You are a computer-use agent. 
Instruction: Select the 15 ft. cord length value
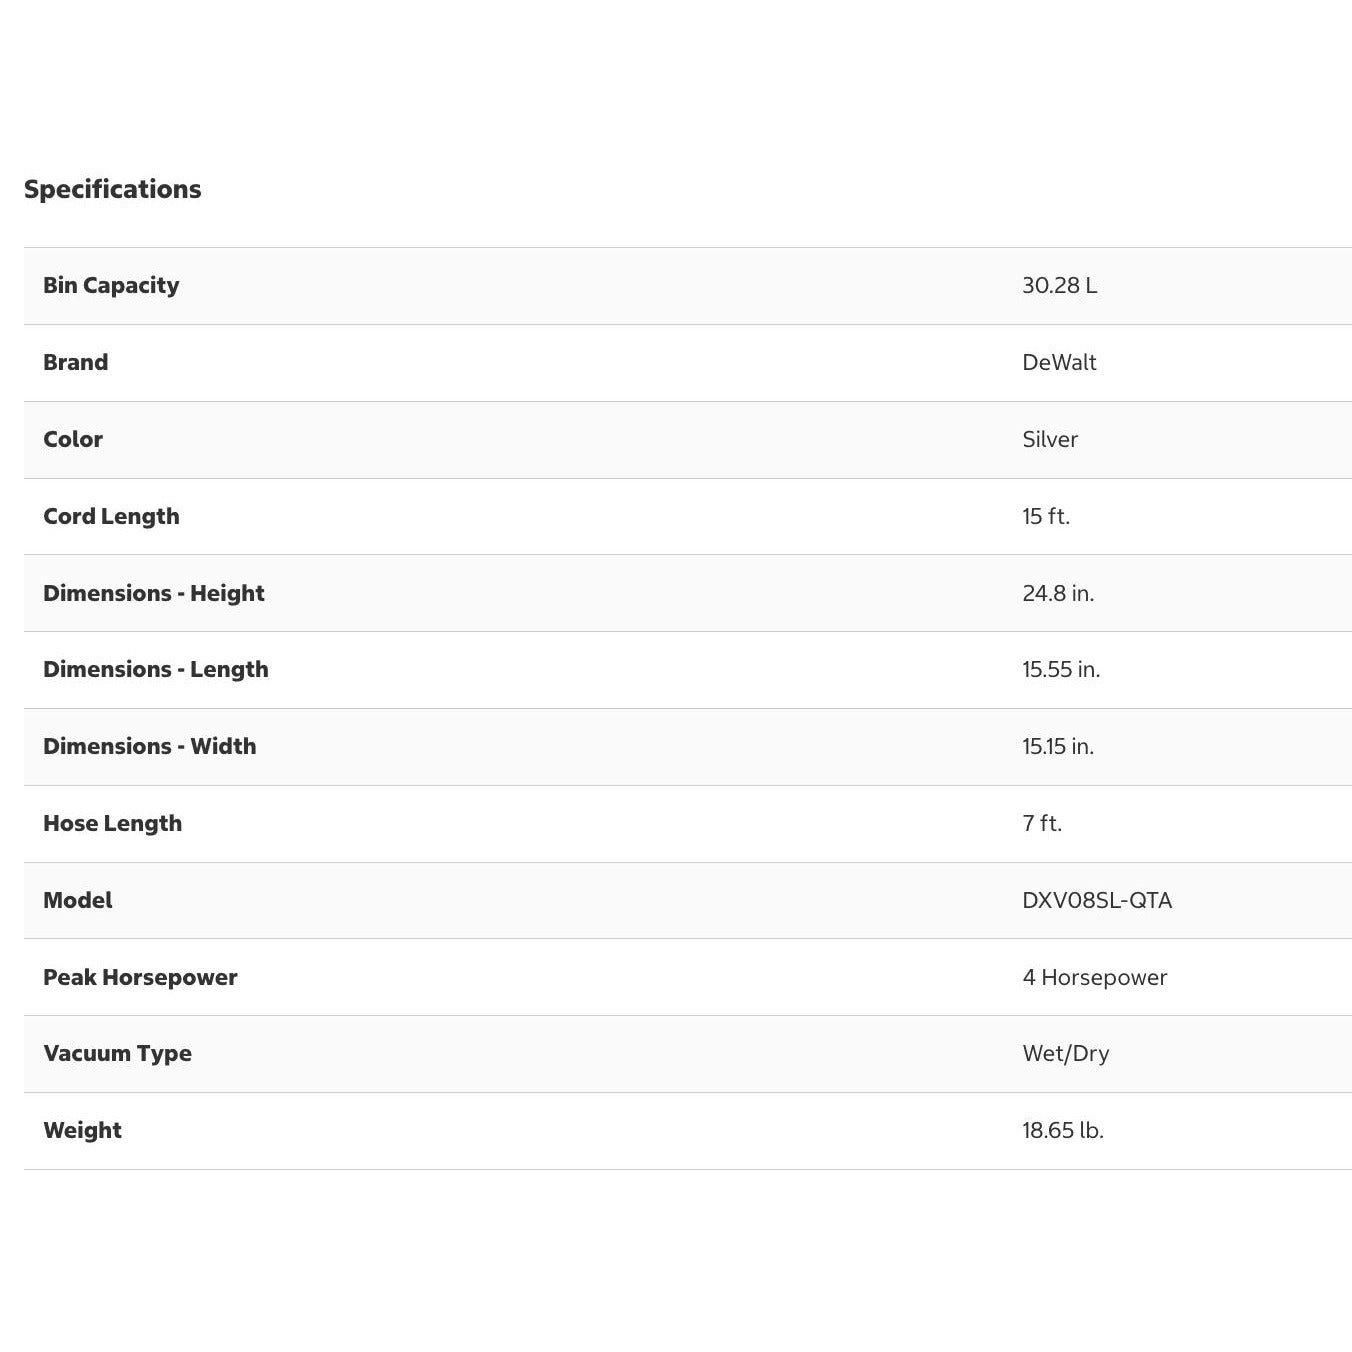click(1046, 516)
